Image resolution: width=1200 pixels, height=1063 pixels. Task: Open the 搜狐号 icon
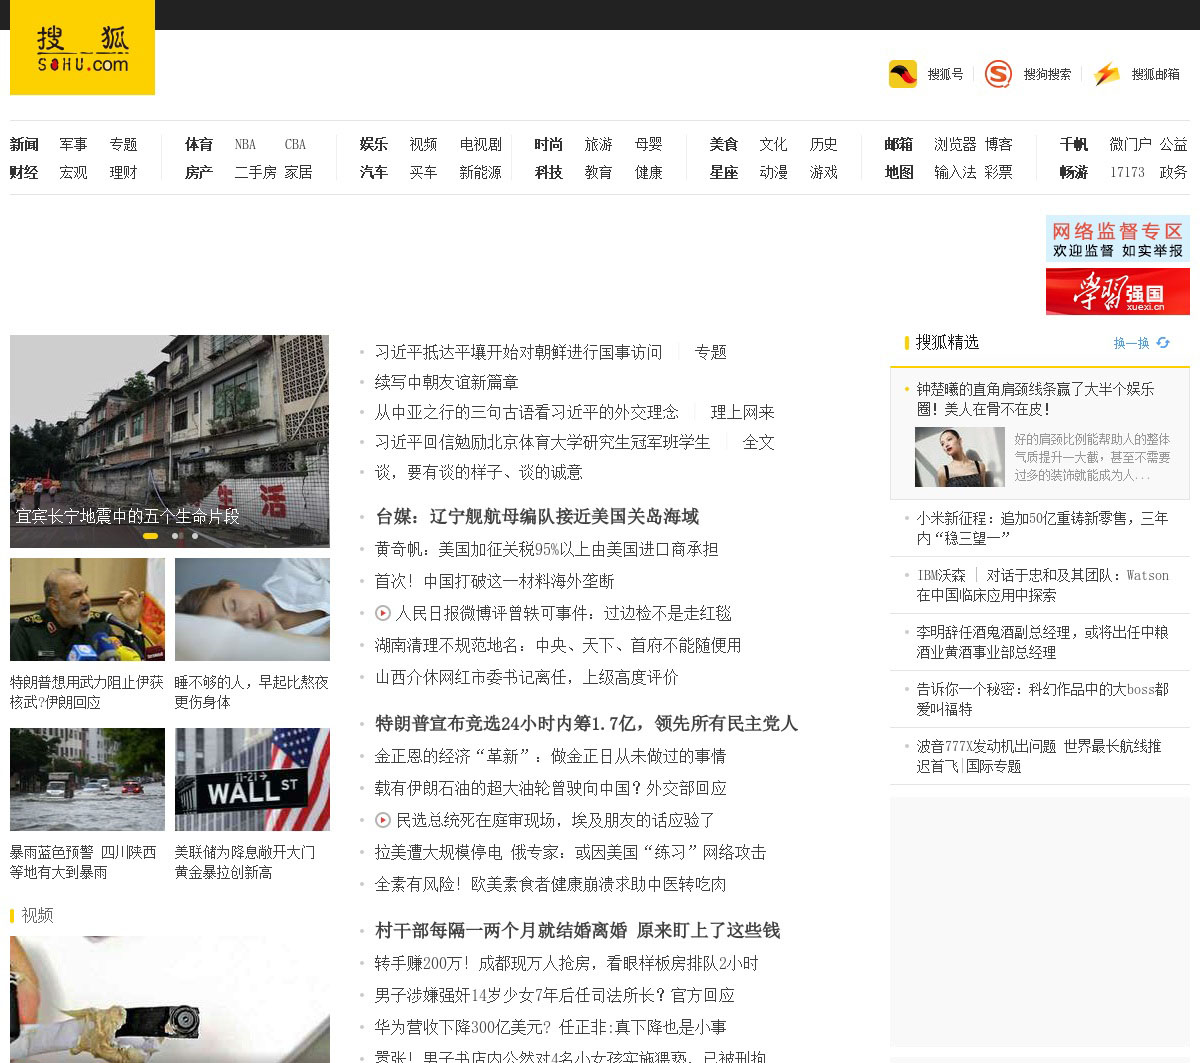903,74
